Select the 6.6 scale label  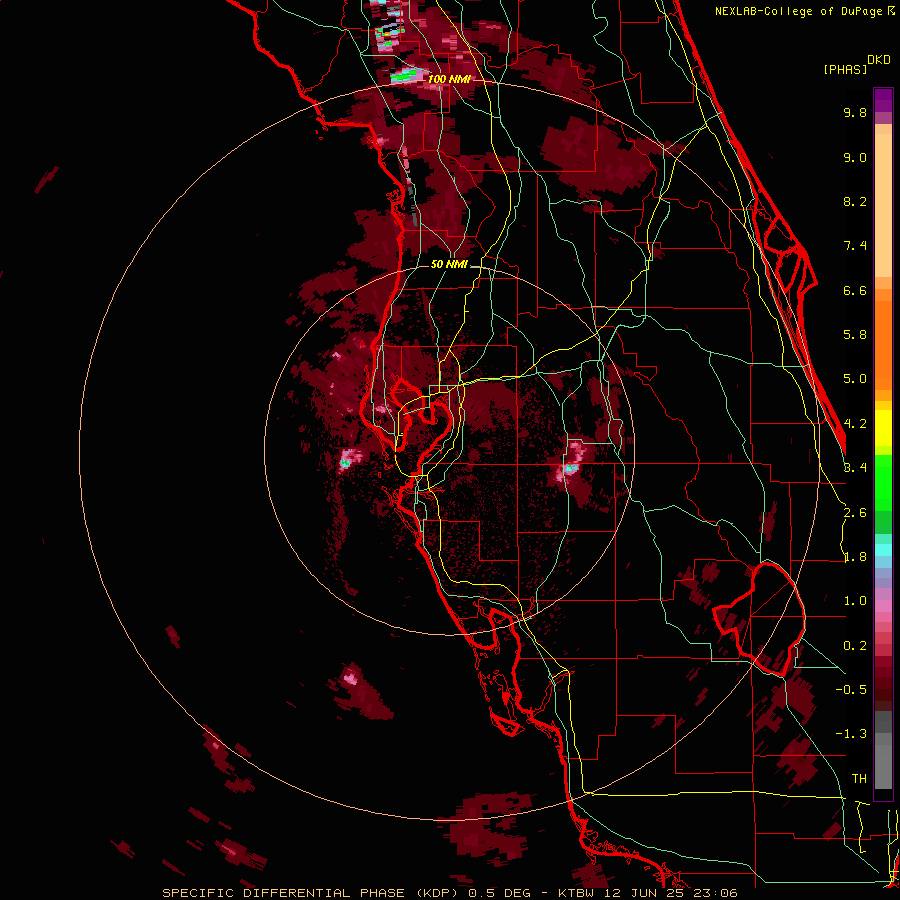click(x=855, y=290)
